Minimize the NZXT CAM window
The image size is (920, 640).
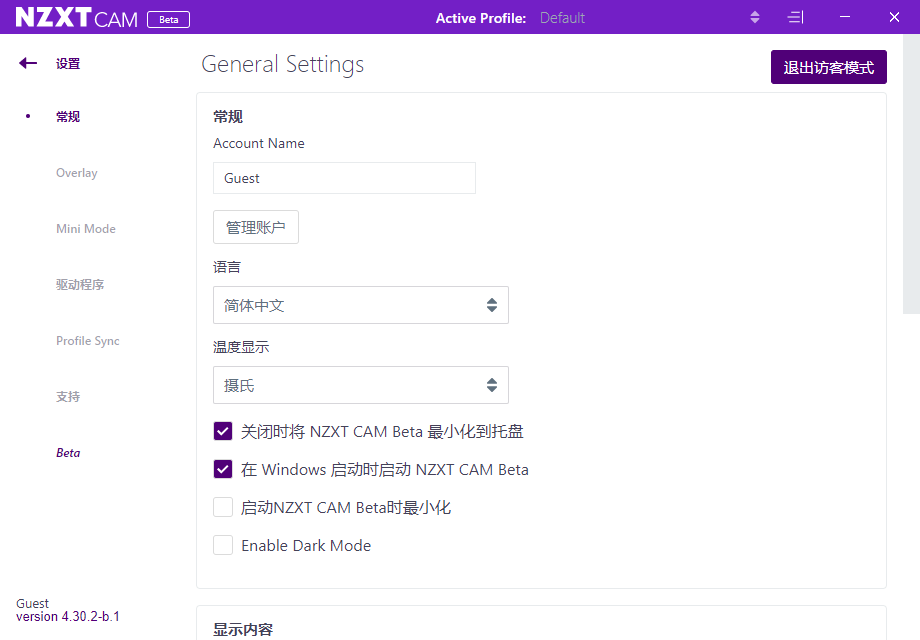pos(845,17)
